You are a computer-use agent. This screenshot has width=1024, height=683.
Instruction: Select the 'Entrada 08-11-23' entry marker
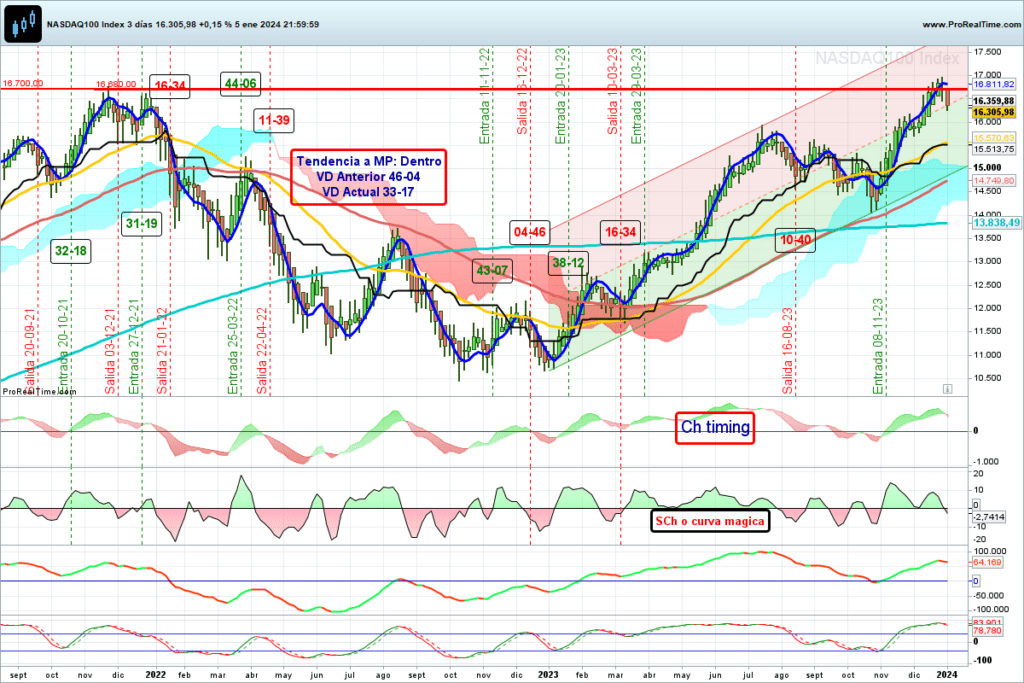(878, 347)
